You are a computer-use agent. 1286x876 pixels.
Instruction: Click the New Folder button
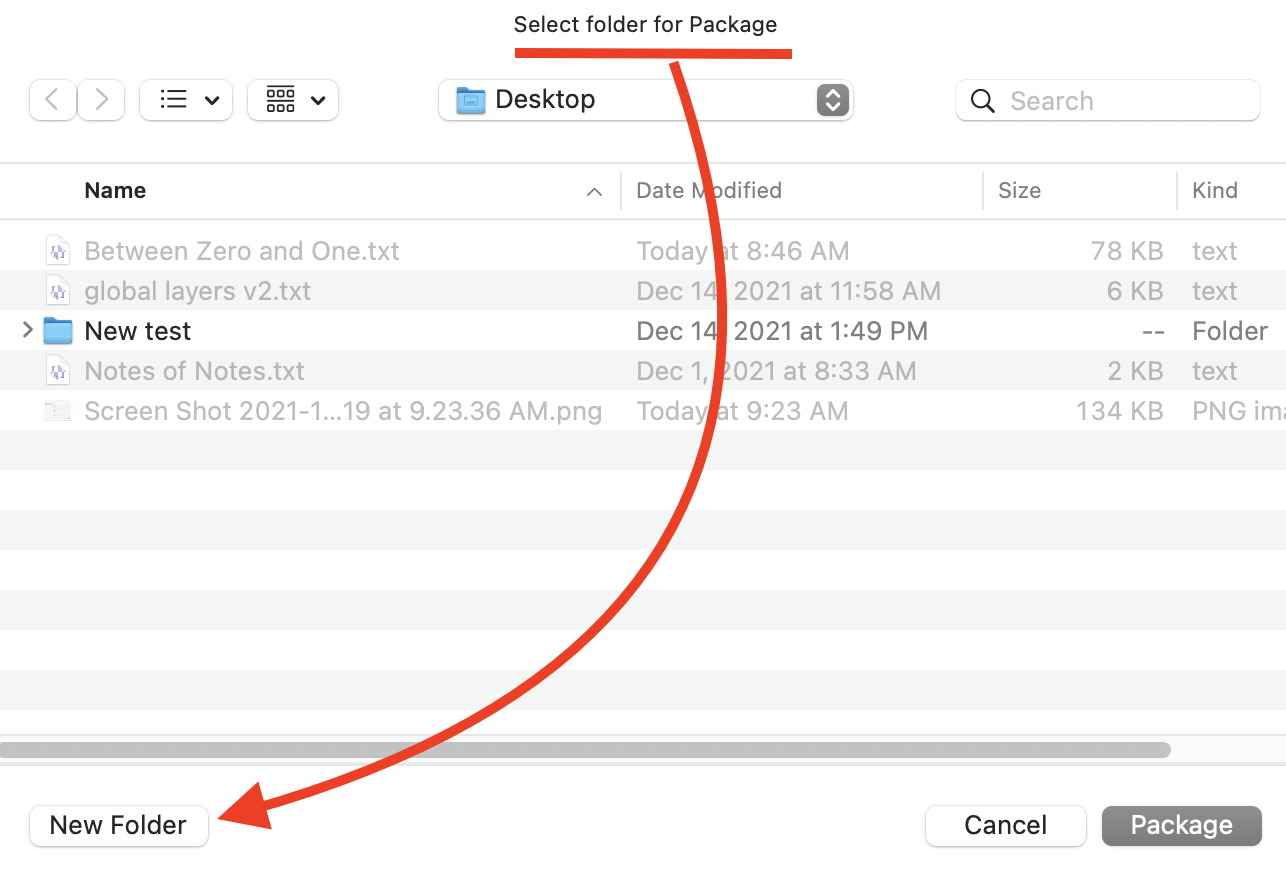[x=118, y=825]
